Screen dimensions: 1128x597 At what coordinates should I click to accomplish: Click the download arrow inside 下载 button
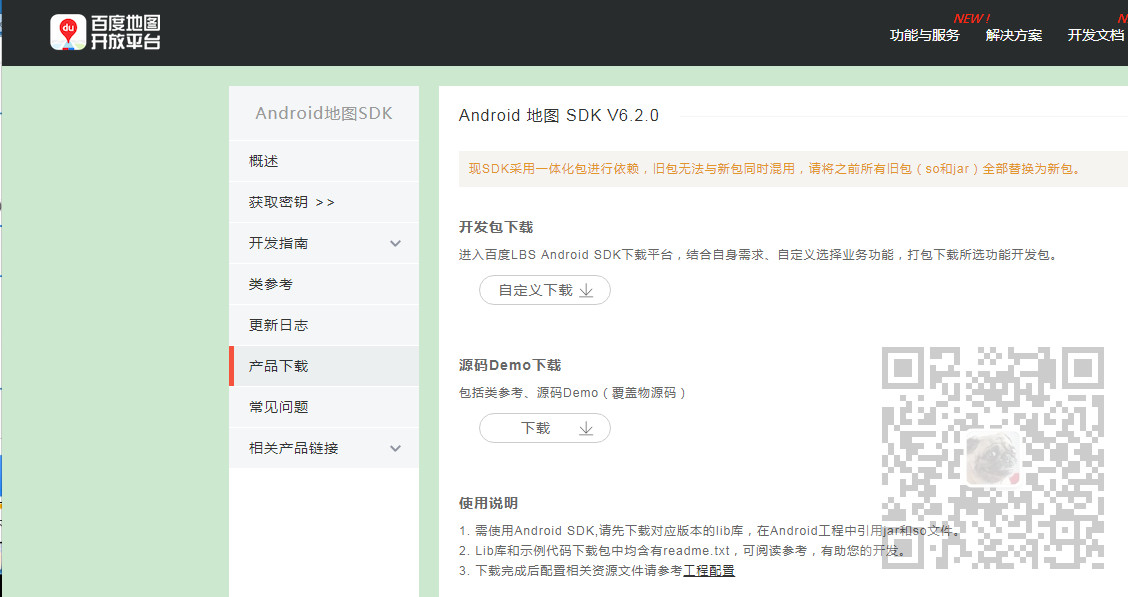585,427
